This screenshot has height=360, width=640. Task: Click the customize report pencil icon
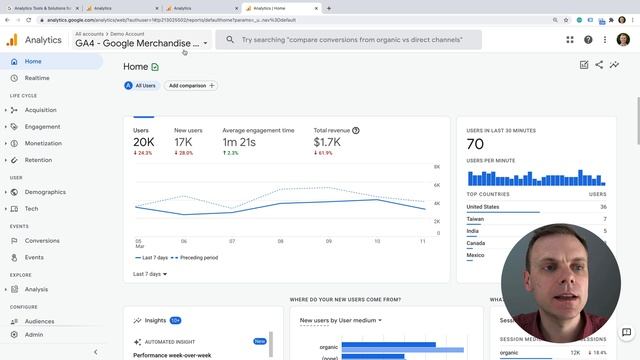(x=584, y=65)
